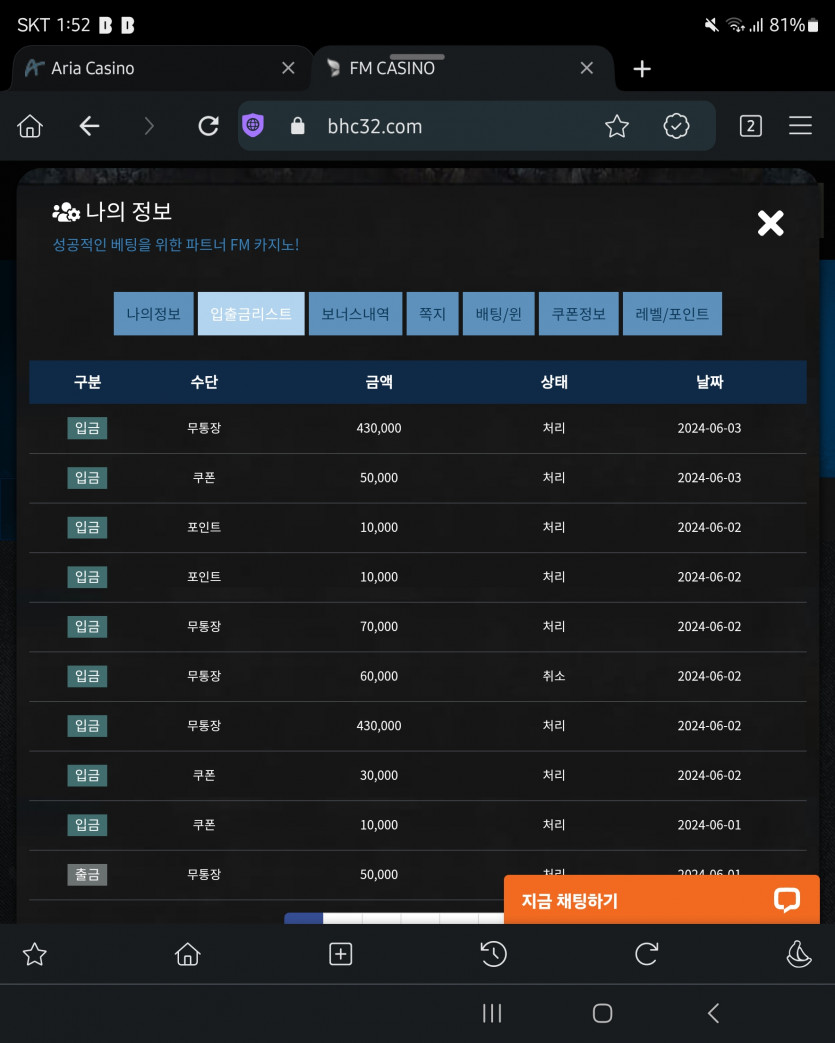Bookmark page with the star in the address bar
The height and width of the screenshot is (1043, 835).
click(617, 126)
